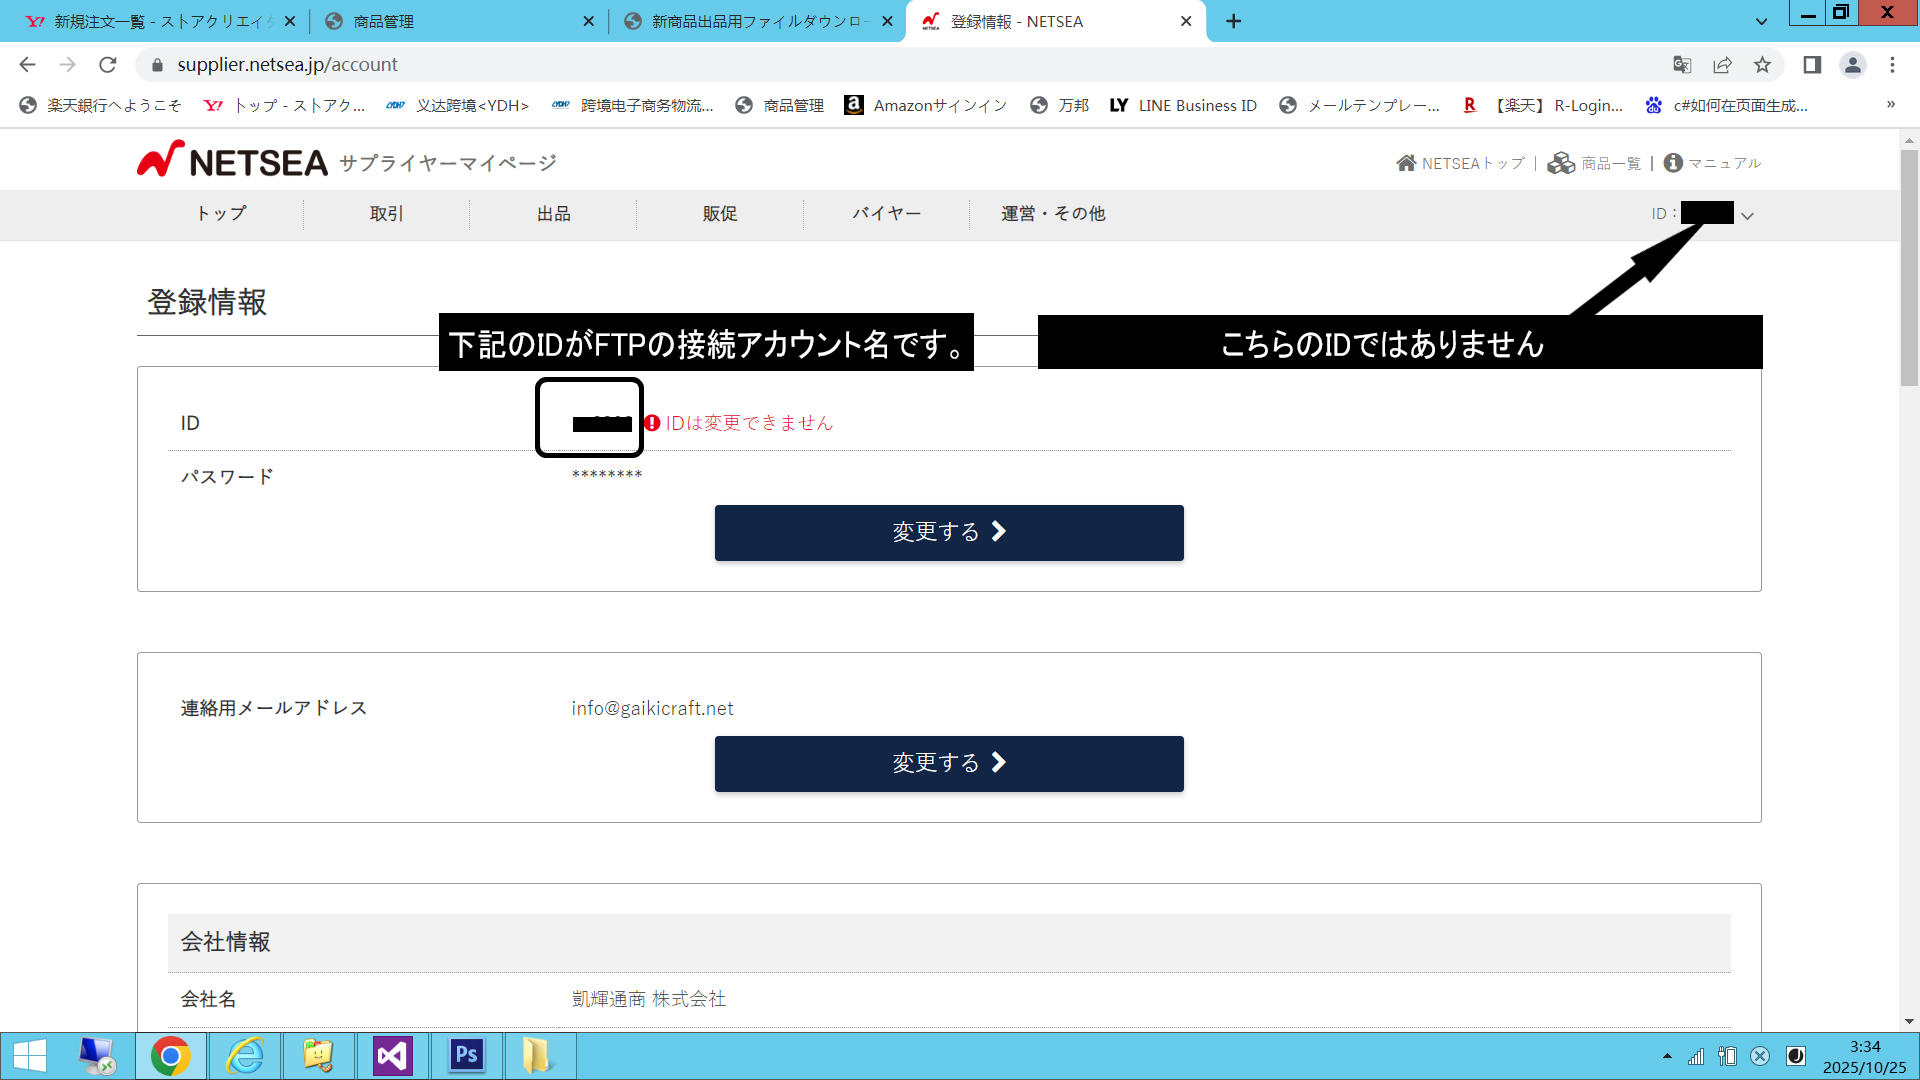Click 変更する button under email address
This screenshot has height=1080, width=1920.
(x=948, y=763)
